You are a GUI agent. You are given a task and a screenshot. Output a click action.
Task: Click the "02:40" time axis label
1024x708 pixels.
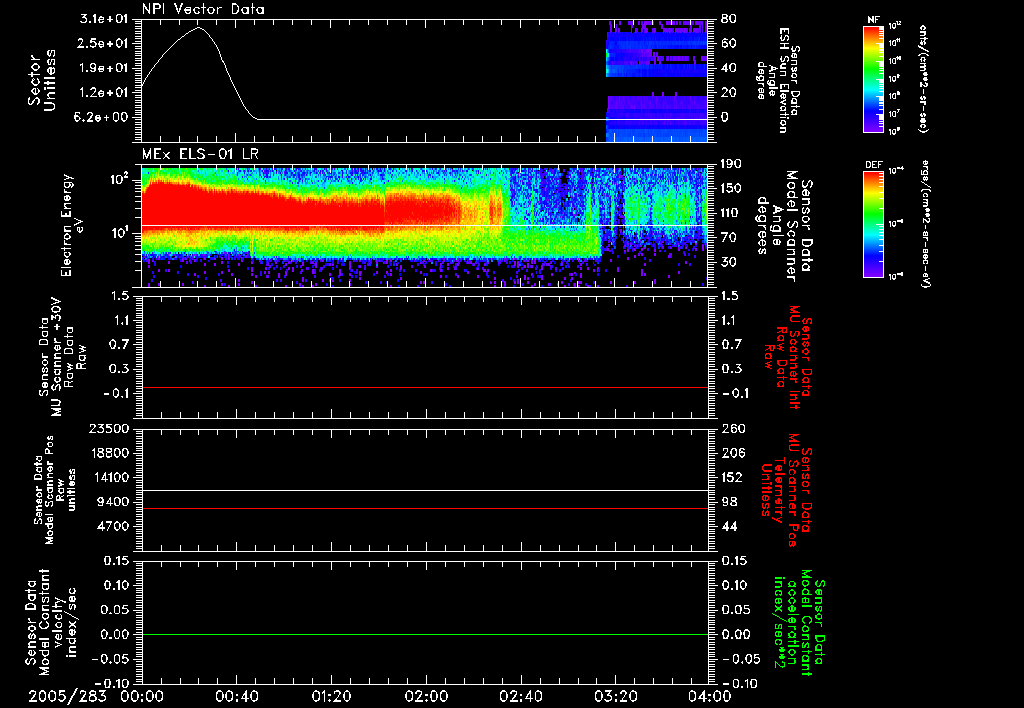coord(521,696)
